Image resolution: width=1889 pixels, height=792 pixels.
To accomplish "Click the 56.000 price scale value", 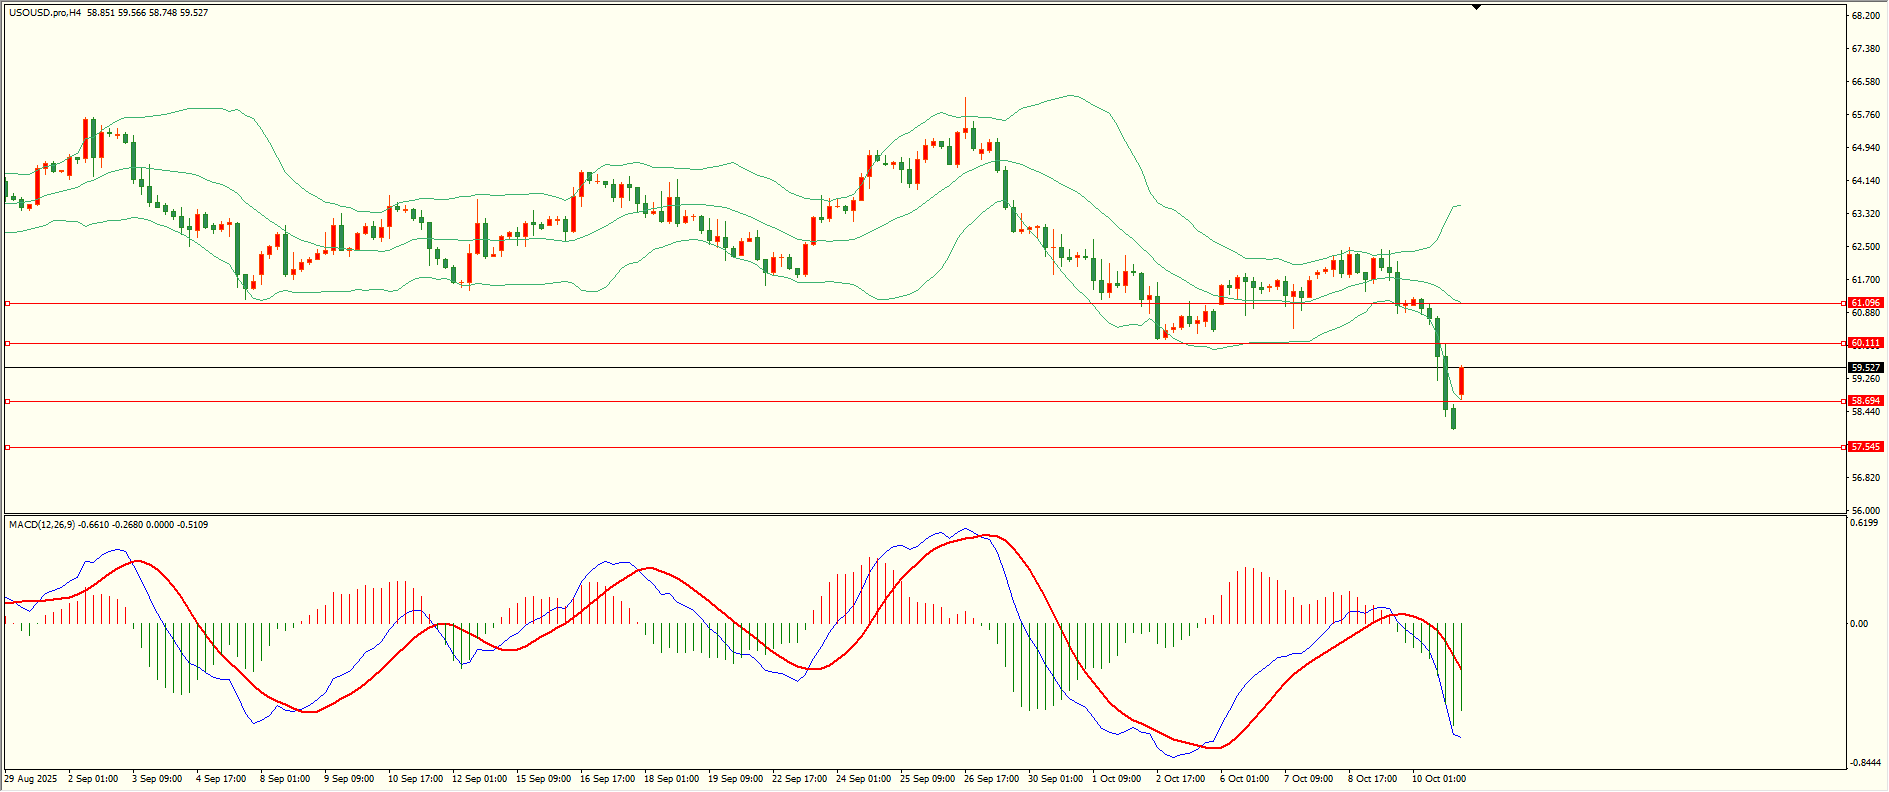I will (1865, 510).
